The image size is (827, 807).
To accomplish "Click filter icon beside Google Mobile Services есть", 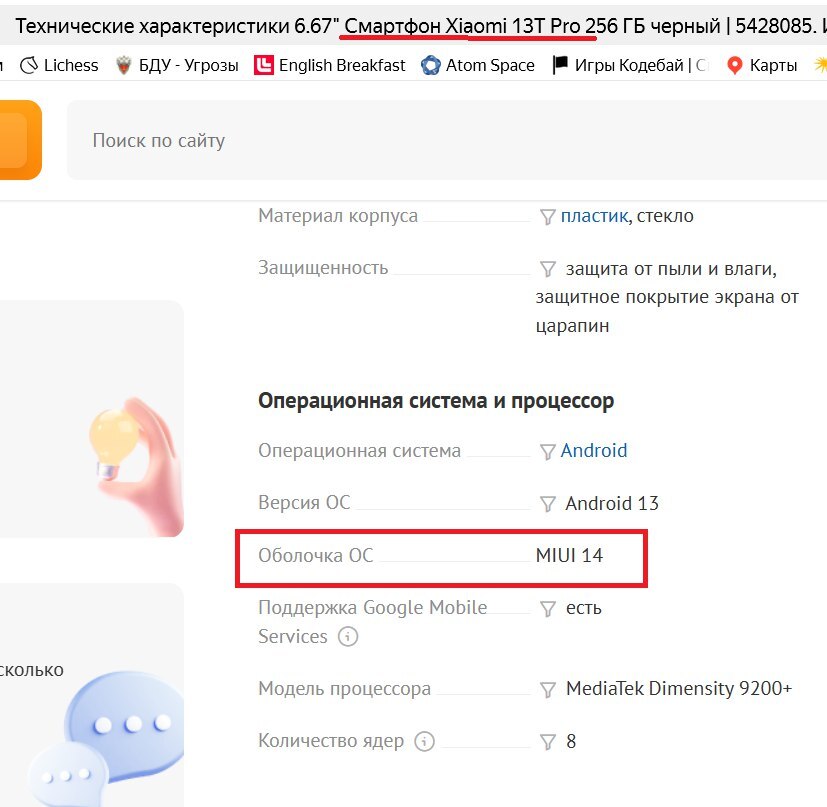I will coord(547,609).
